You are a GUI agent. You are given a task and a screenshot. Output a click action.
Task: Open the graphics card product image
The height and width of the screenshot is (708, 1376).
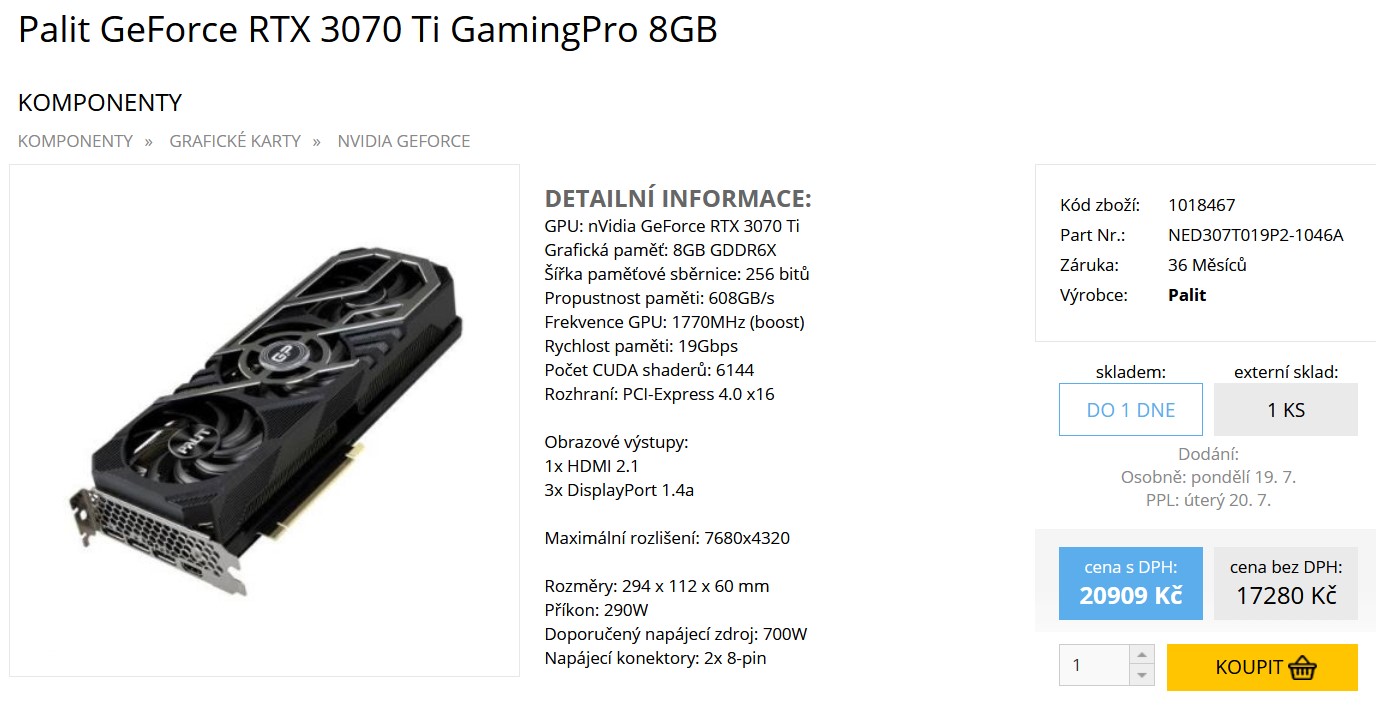[265, 420]
